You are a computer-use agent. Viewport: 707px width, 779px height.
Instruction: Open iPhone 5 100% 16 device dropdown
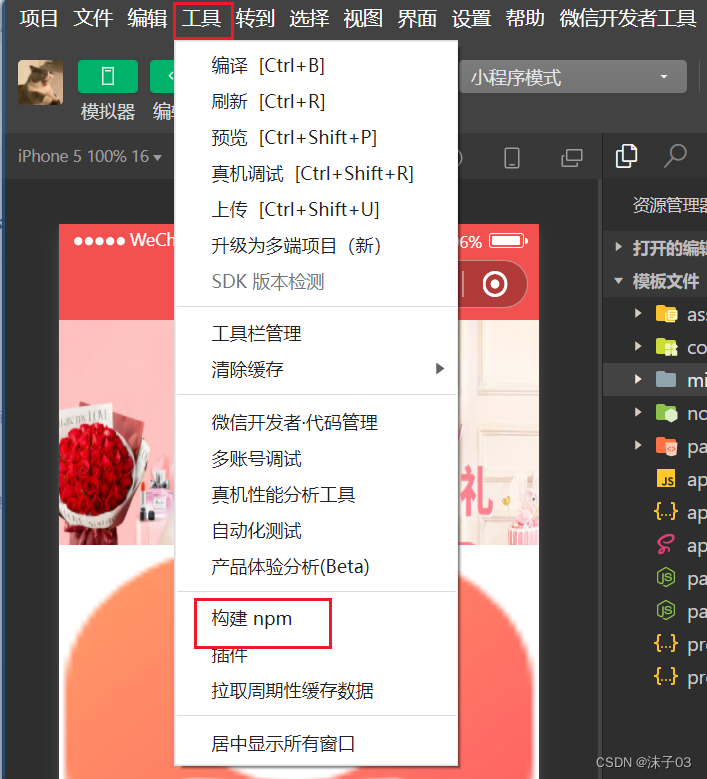pos(90,156)
